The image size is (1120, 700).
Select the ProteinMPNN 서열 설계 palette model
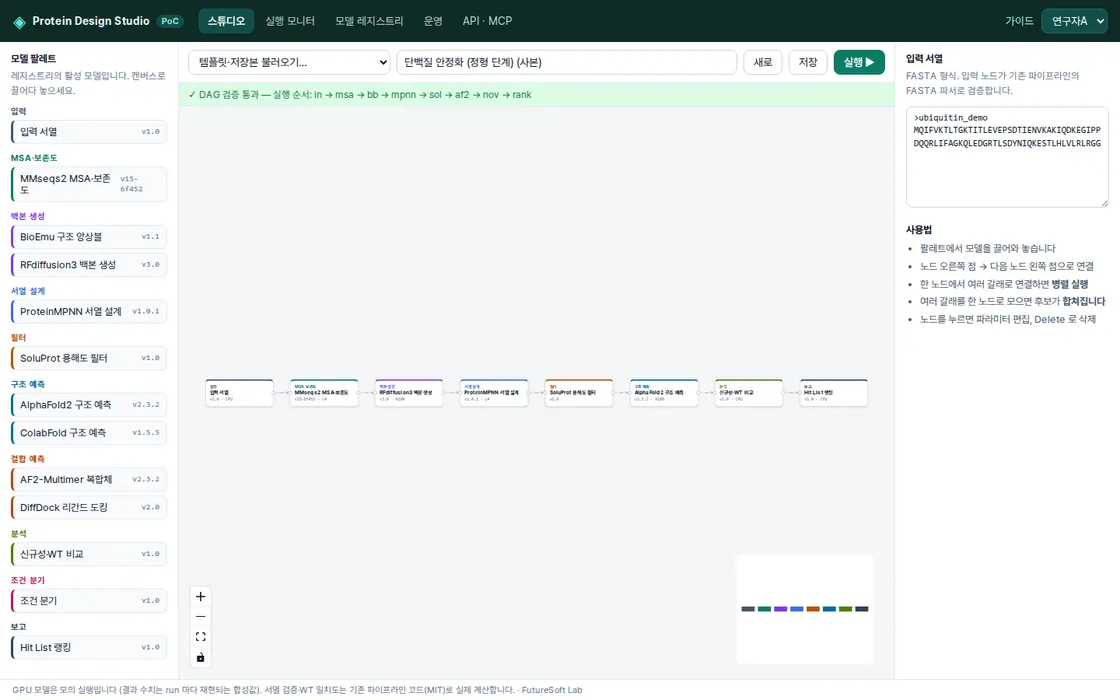click(89, 311)
